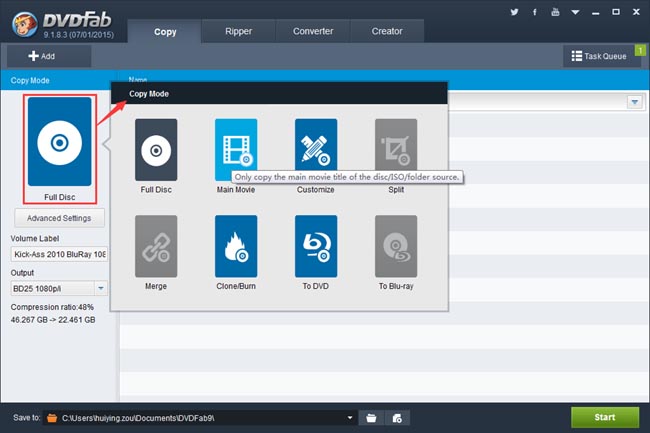Select the Split copy mode
The width and height of the screenshot is (650, 433).
(x=395, y=150)
